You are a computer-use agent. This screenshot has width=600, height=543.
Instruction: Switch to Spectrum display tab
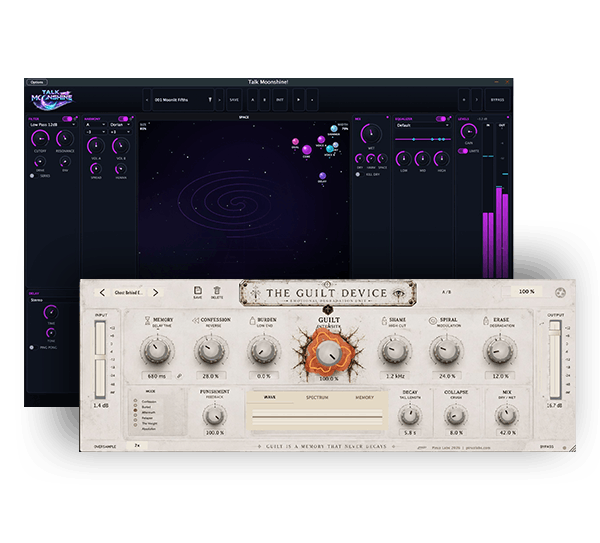tap(317, 397)
